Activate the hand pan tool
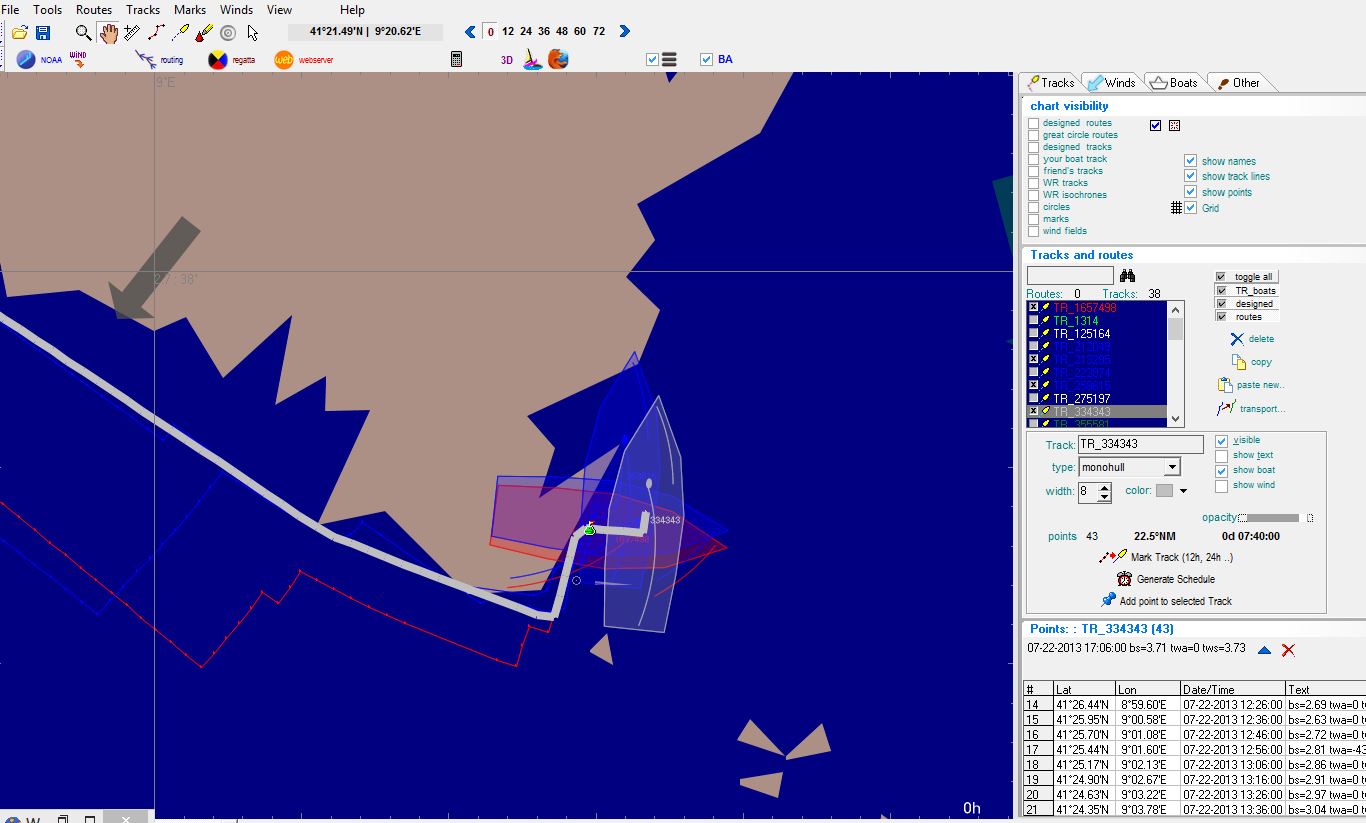The width and height of the screenshot is (1366, 823). 108,33
